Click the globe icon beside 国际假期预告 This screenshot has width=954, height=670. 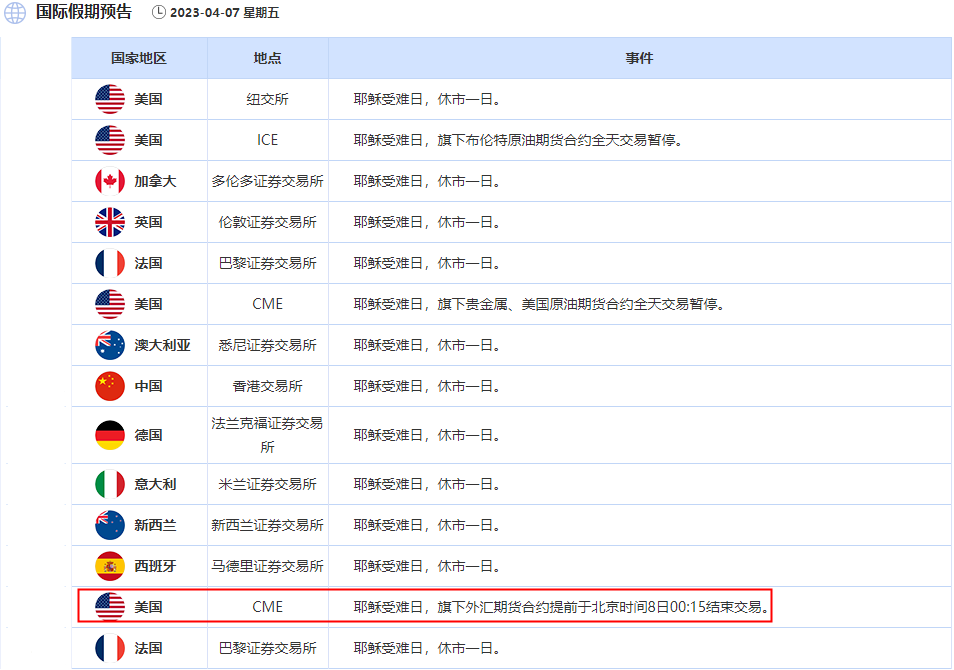tap(15, 13)
